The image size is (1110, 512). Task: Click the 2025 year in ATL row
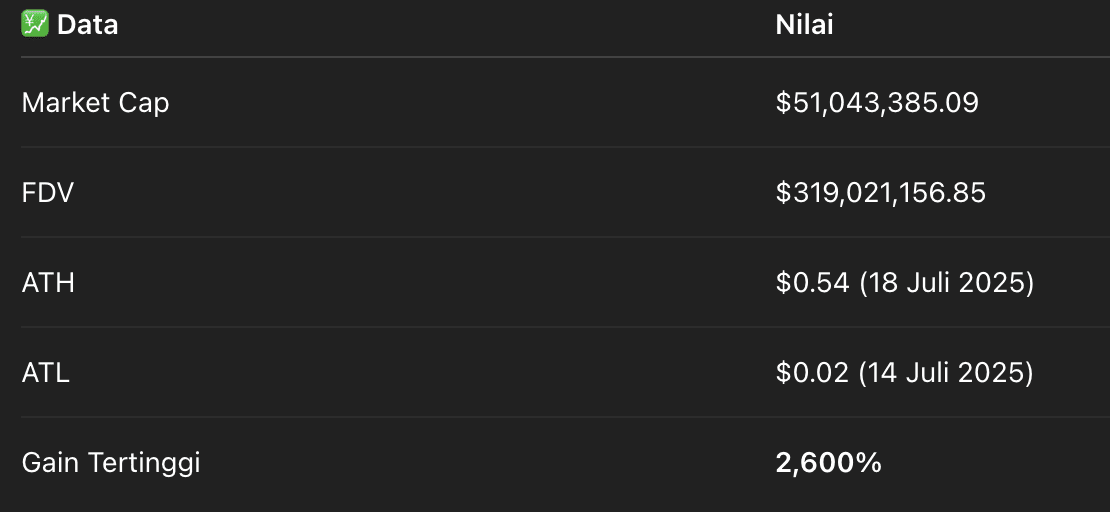(990, 372)
